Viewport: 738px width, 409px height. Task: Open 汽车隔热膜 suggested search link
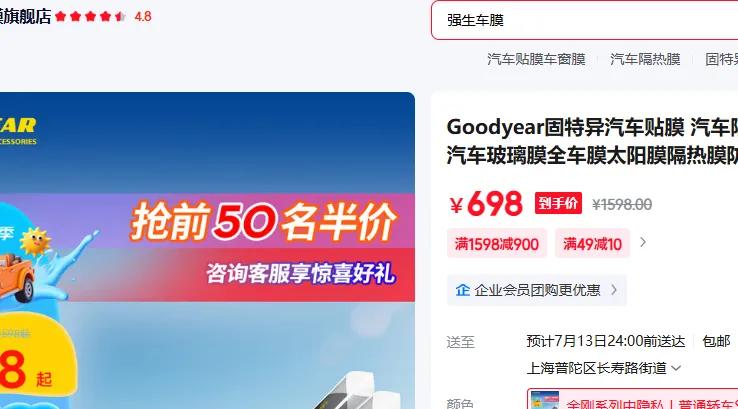pos(645,59)
